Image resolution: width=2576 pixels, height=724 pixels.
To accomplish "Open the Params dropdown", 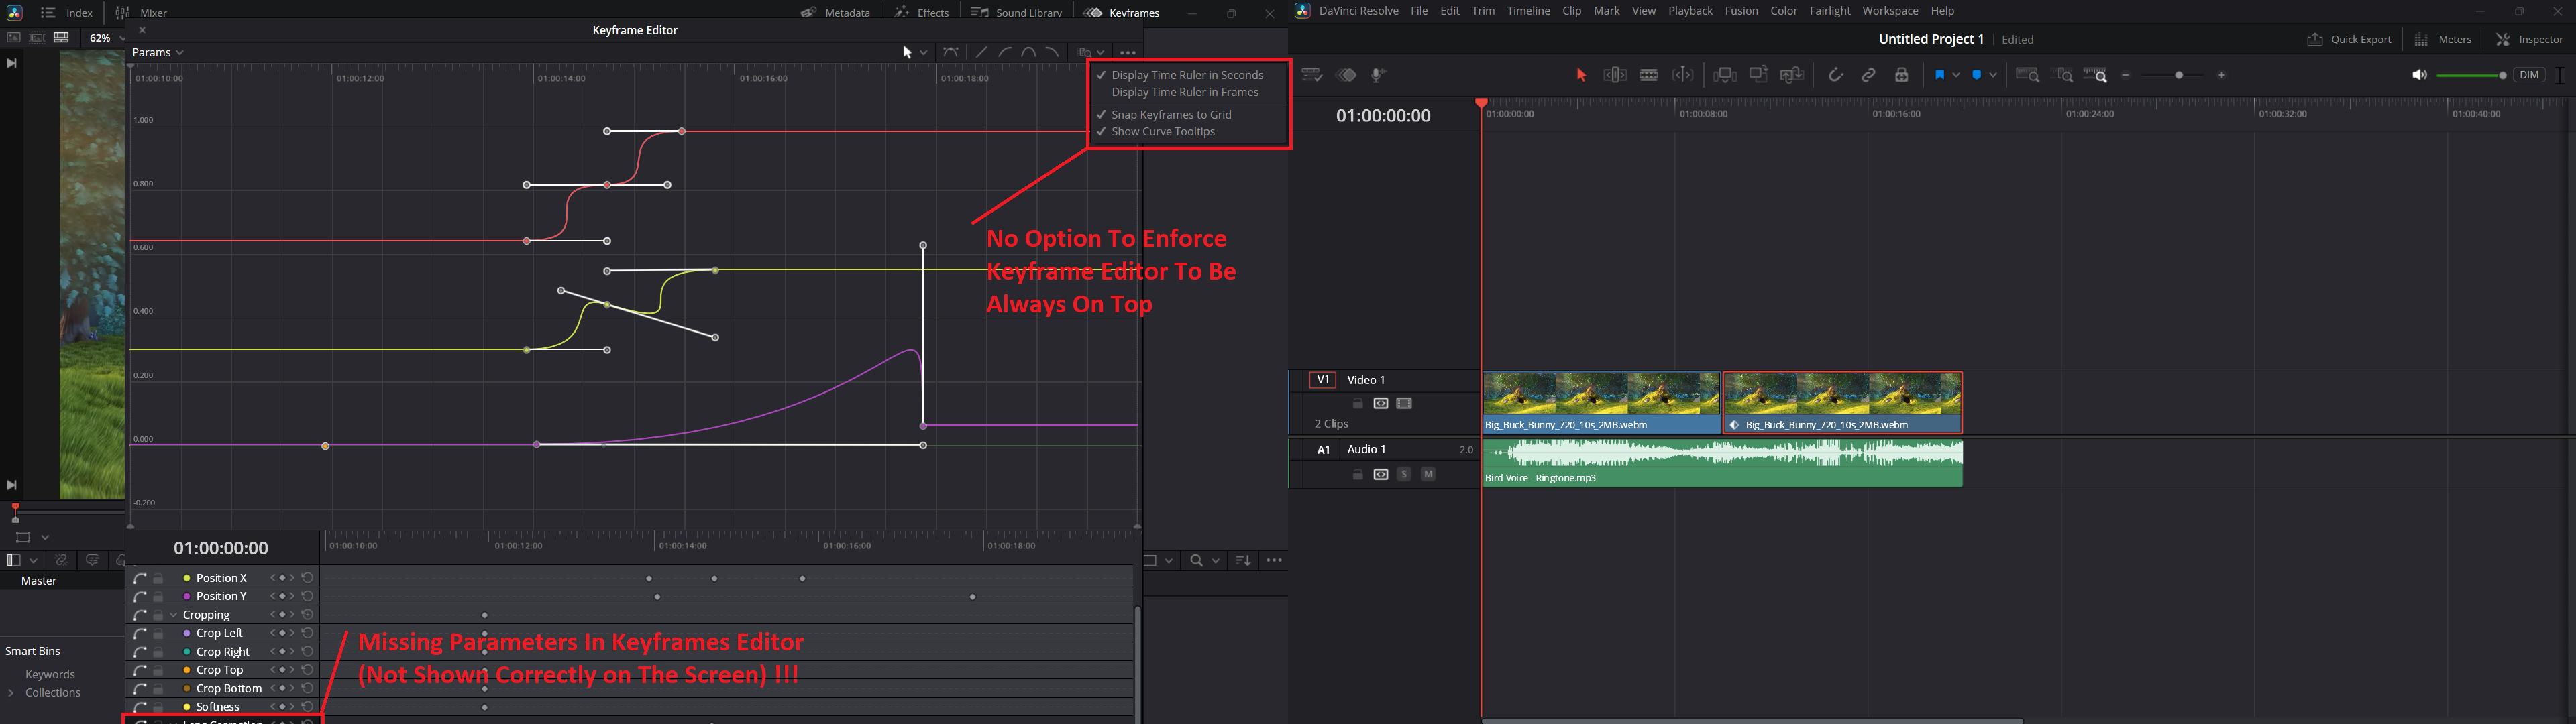I will point(158,52).
